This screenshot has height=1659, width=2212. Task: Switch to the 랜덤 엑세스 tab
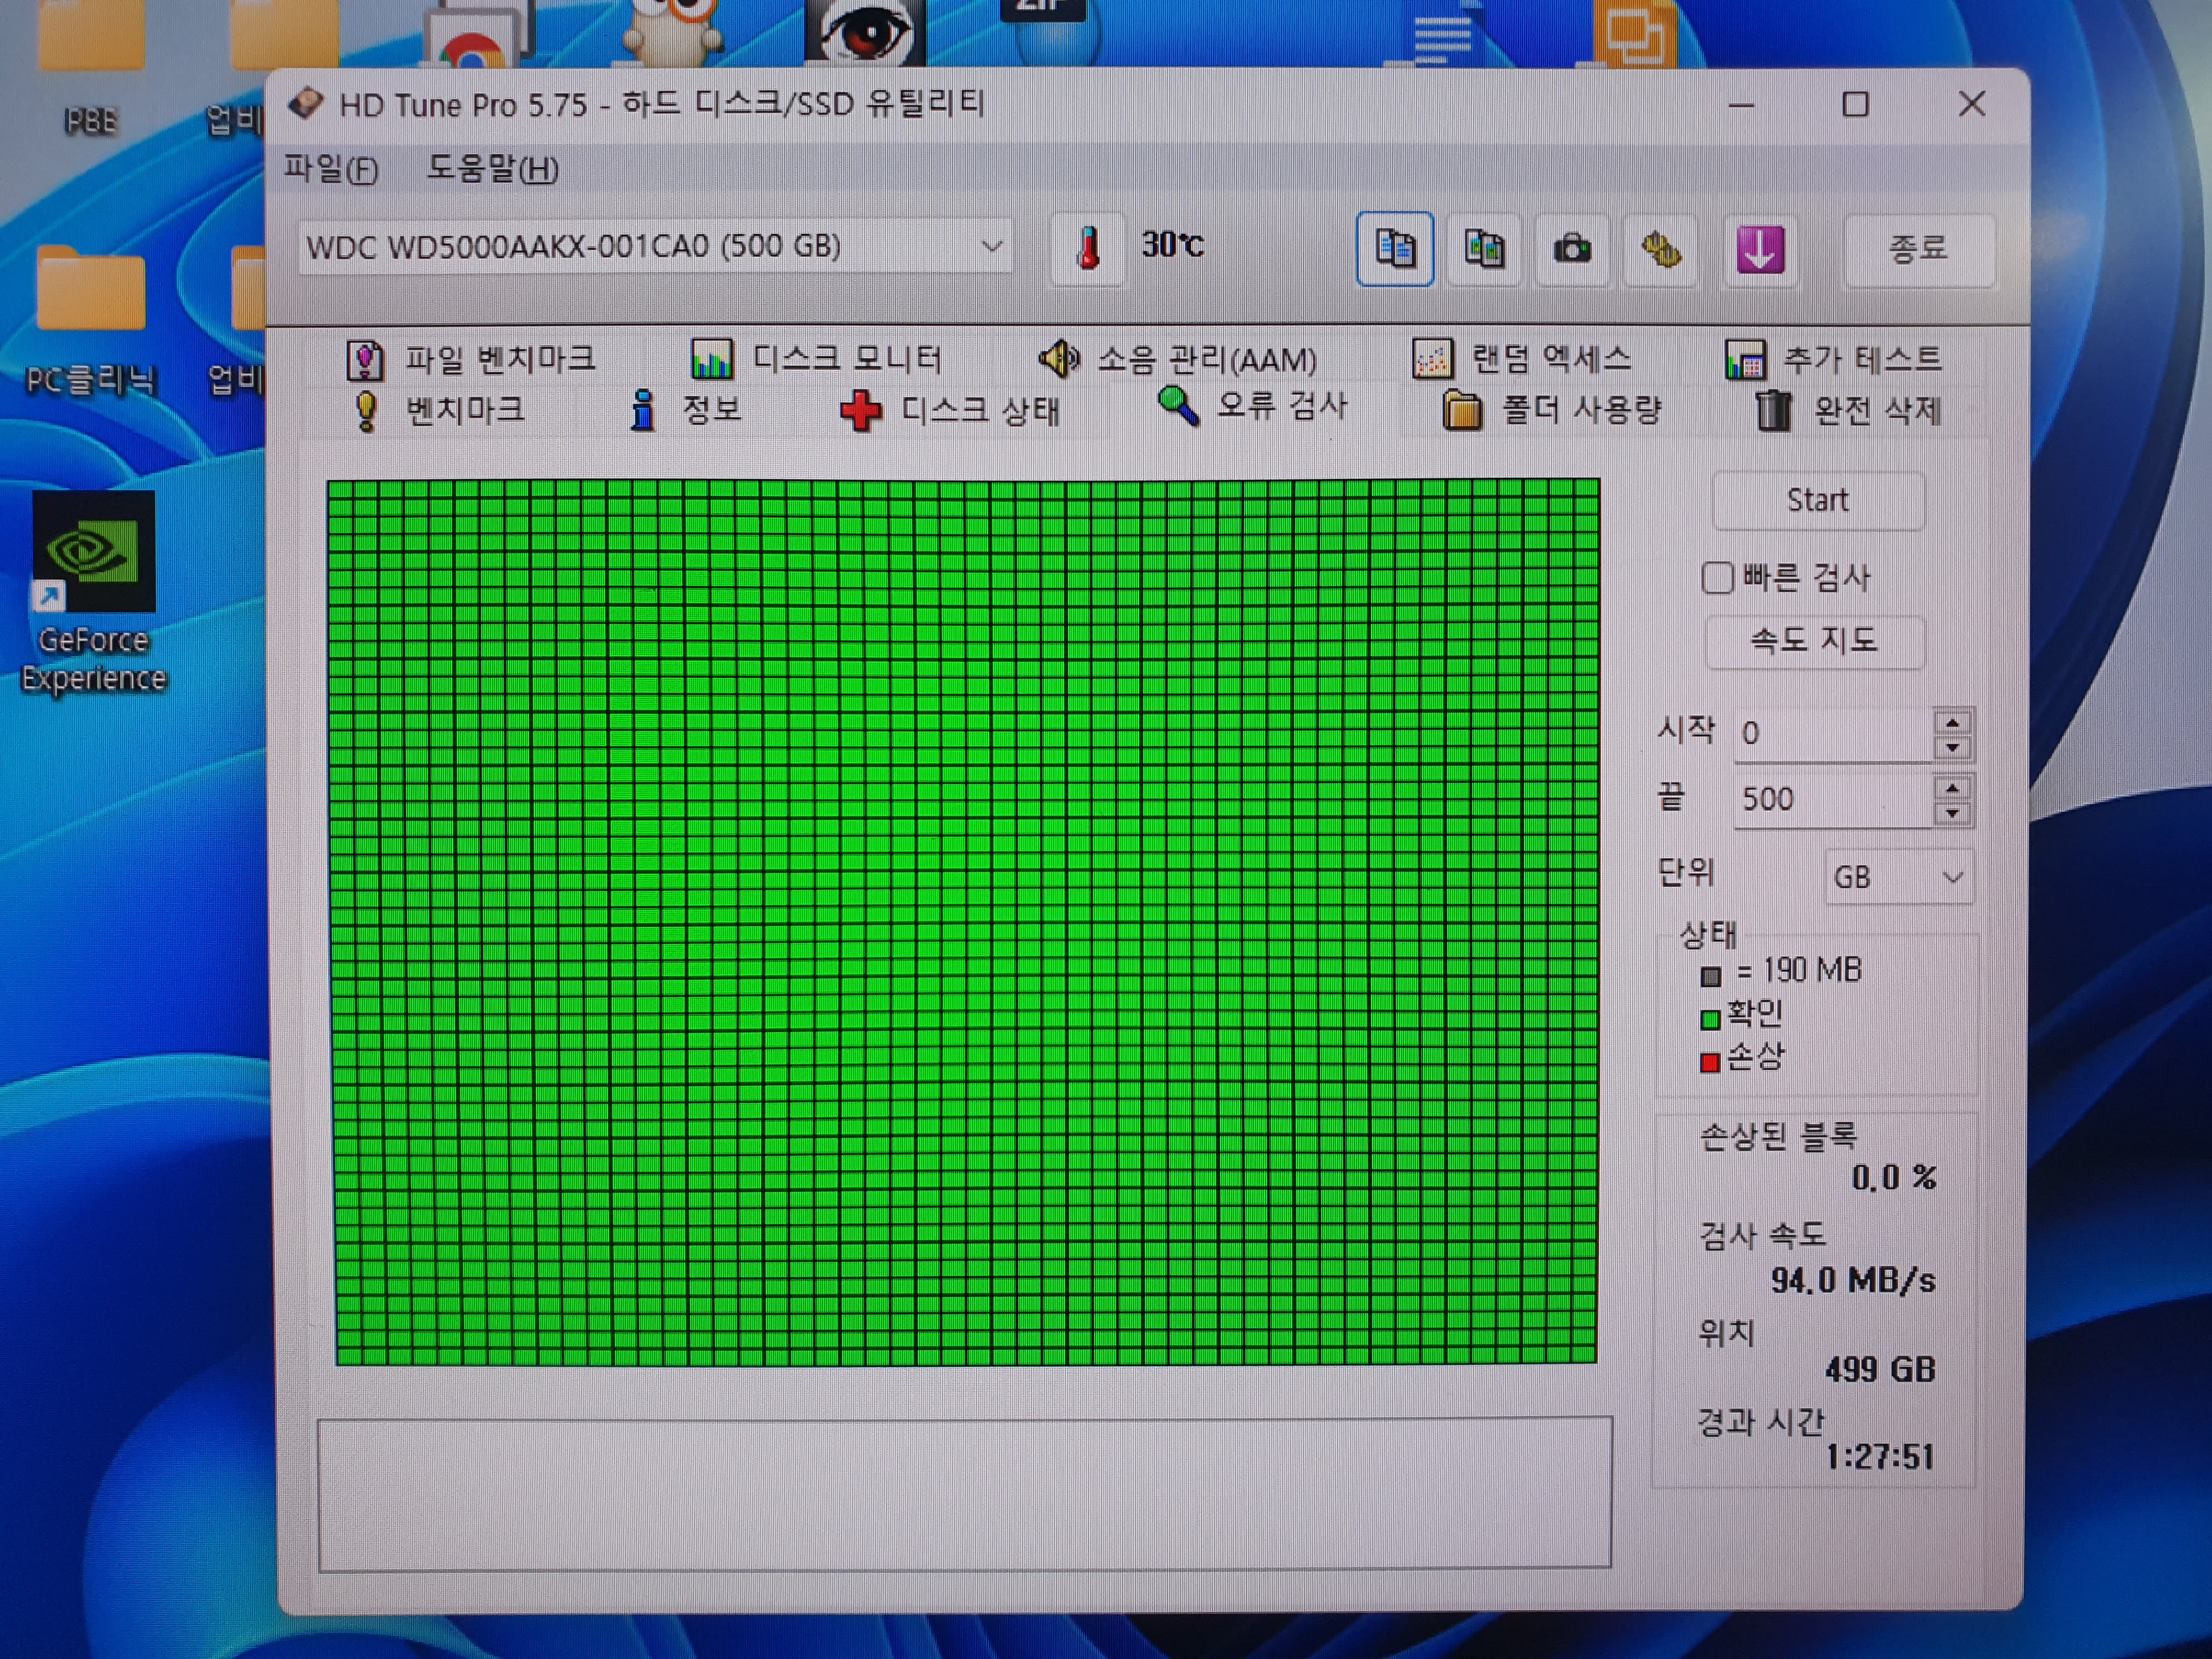[1522, 359]
